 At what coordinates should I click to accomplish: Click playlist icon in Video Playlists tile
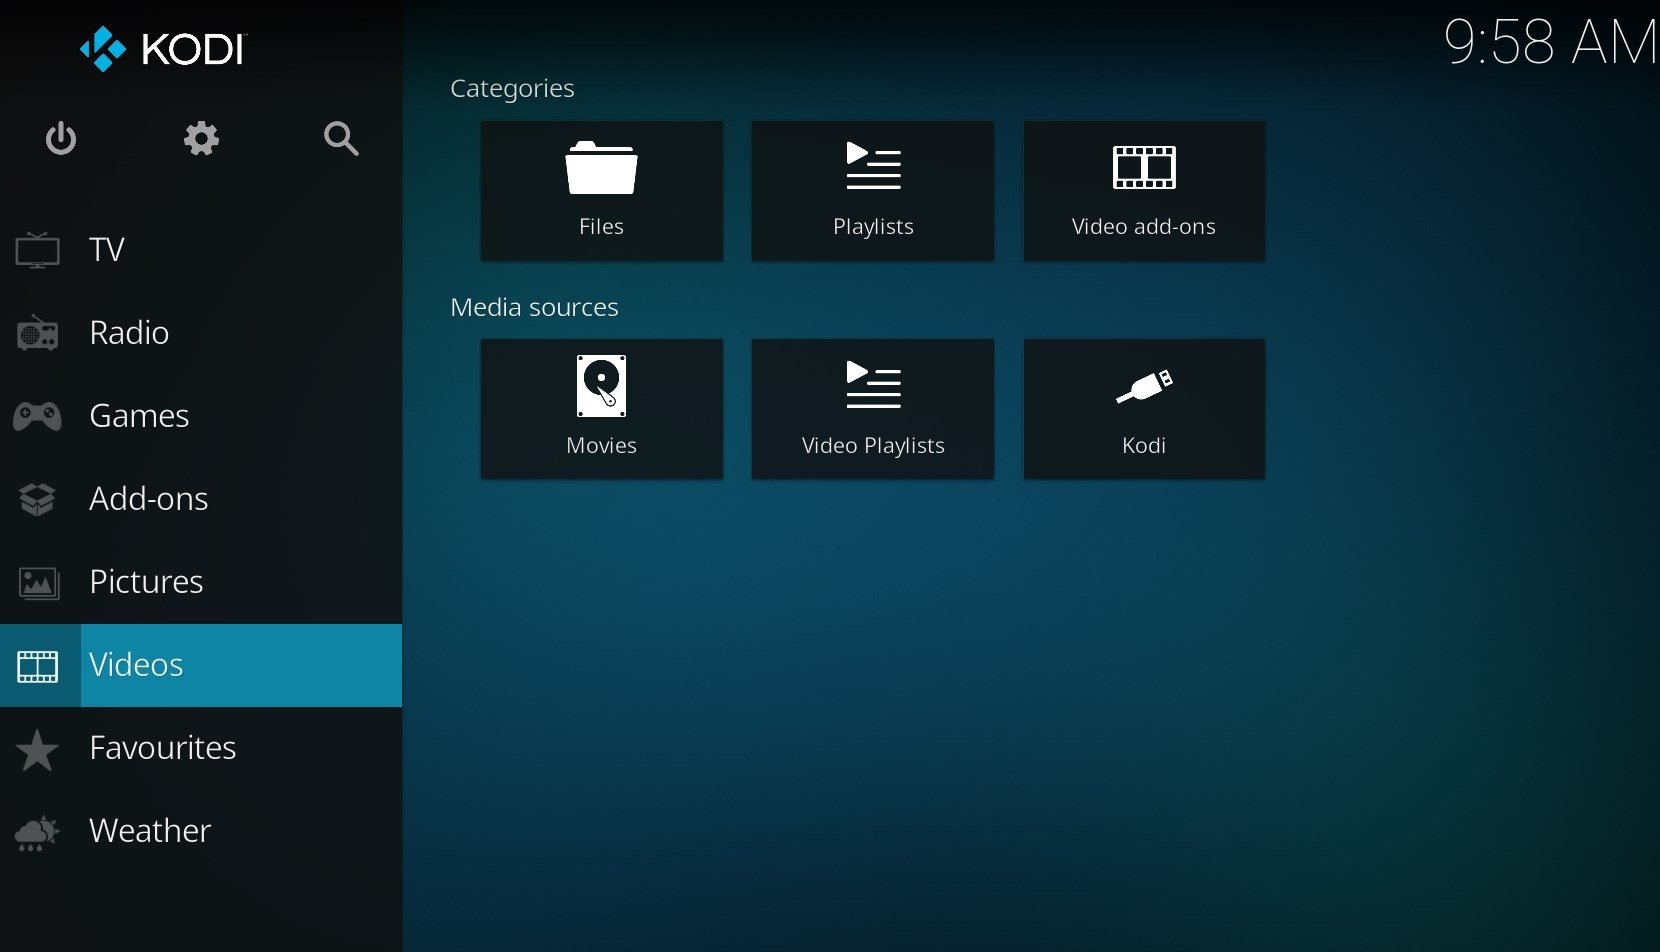[874, 385]
